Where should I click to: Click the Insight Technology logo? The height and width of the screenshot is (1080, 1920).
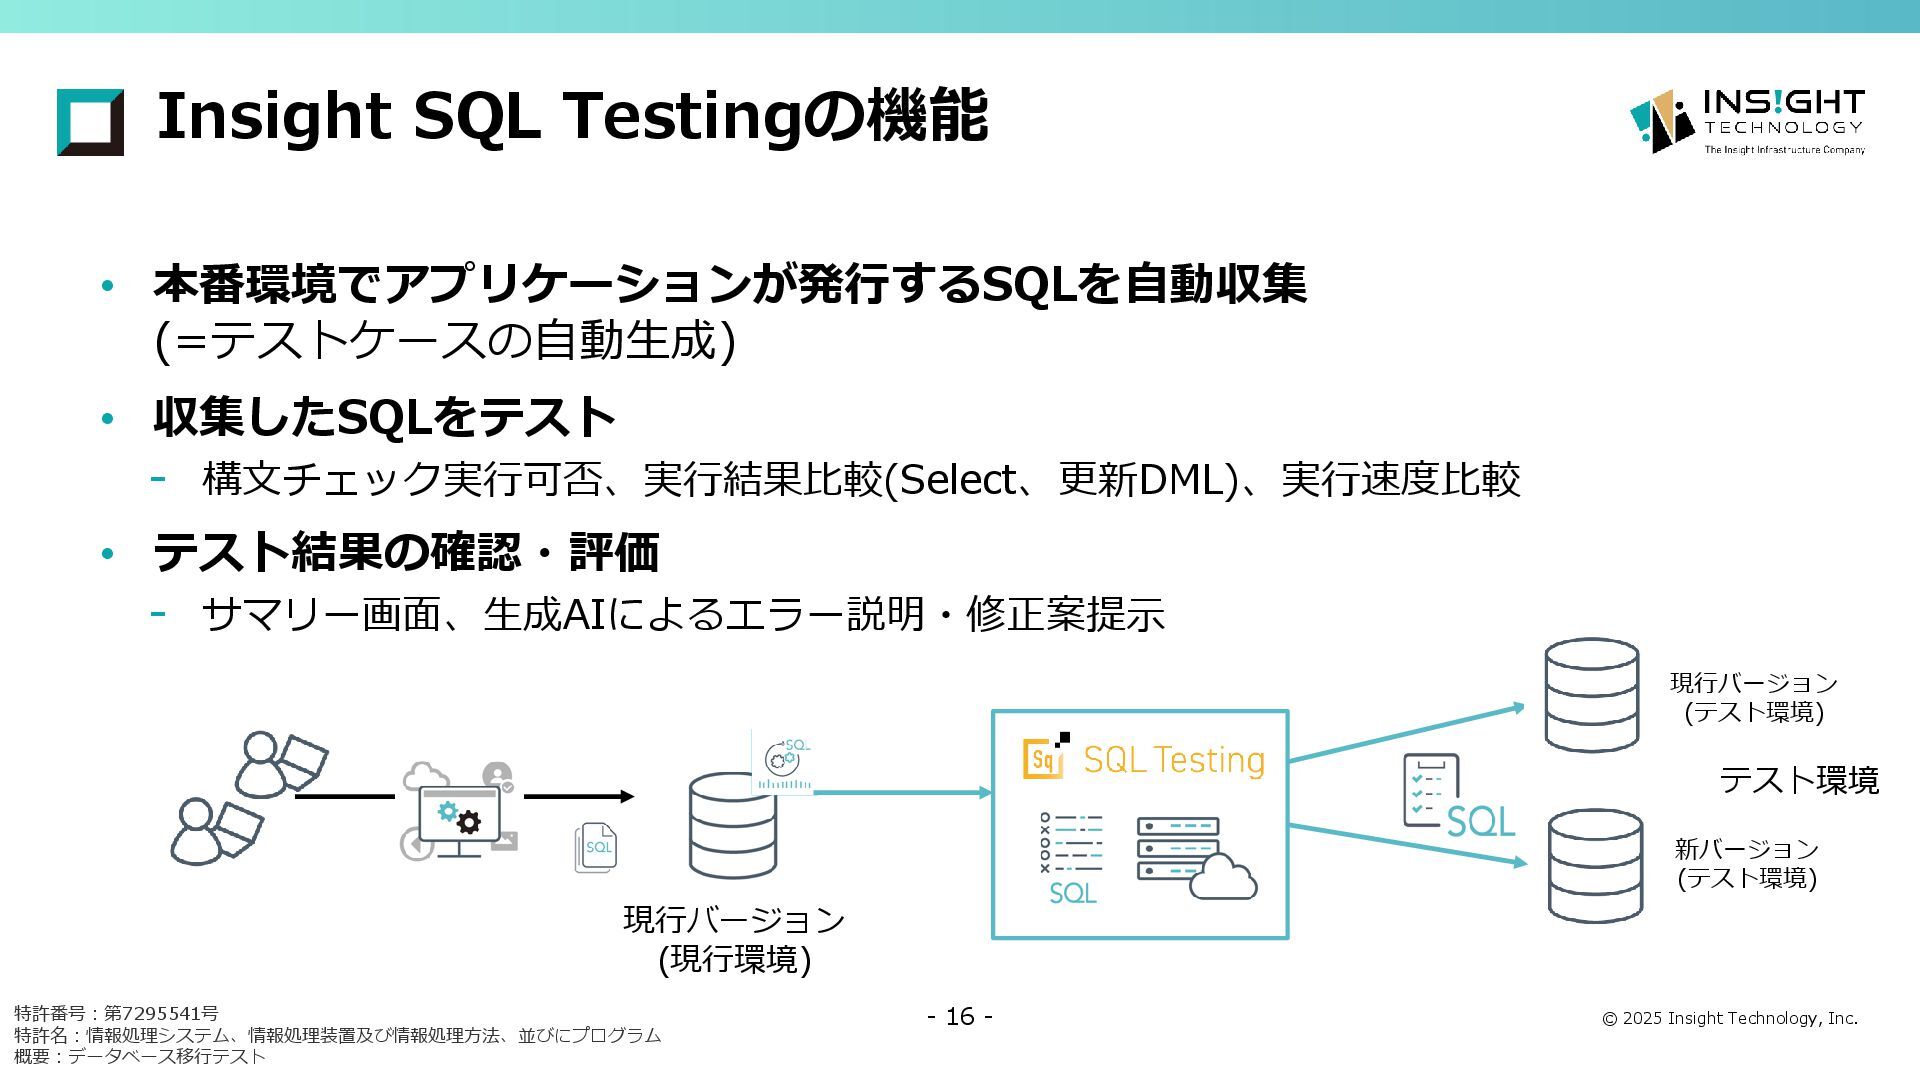(1746, 121)
